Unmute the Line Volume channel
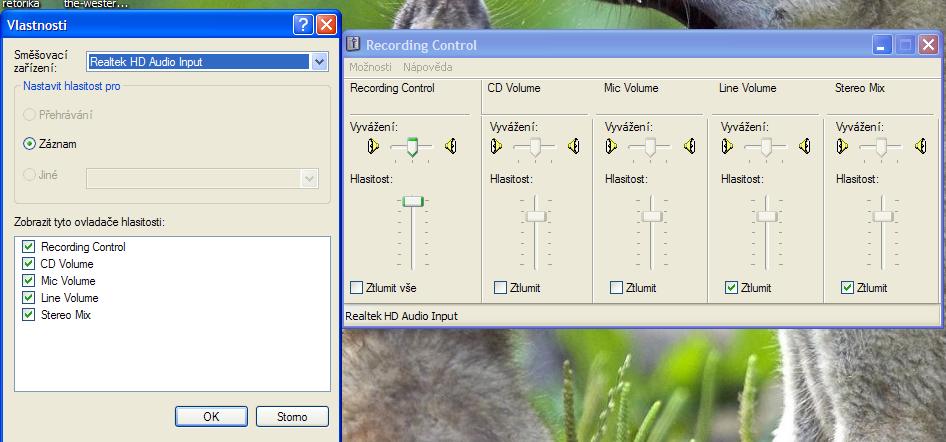Image resolution: width=946 pixels, height=442 pixels. (x=732, y=288)
